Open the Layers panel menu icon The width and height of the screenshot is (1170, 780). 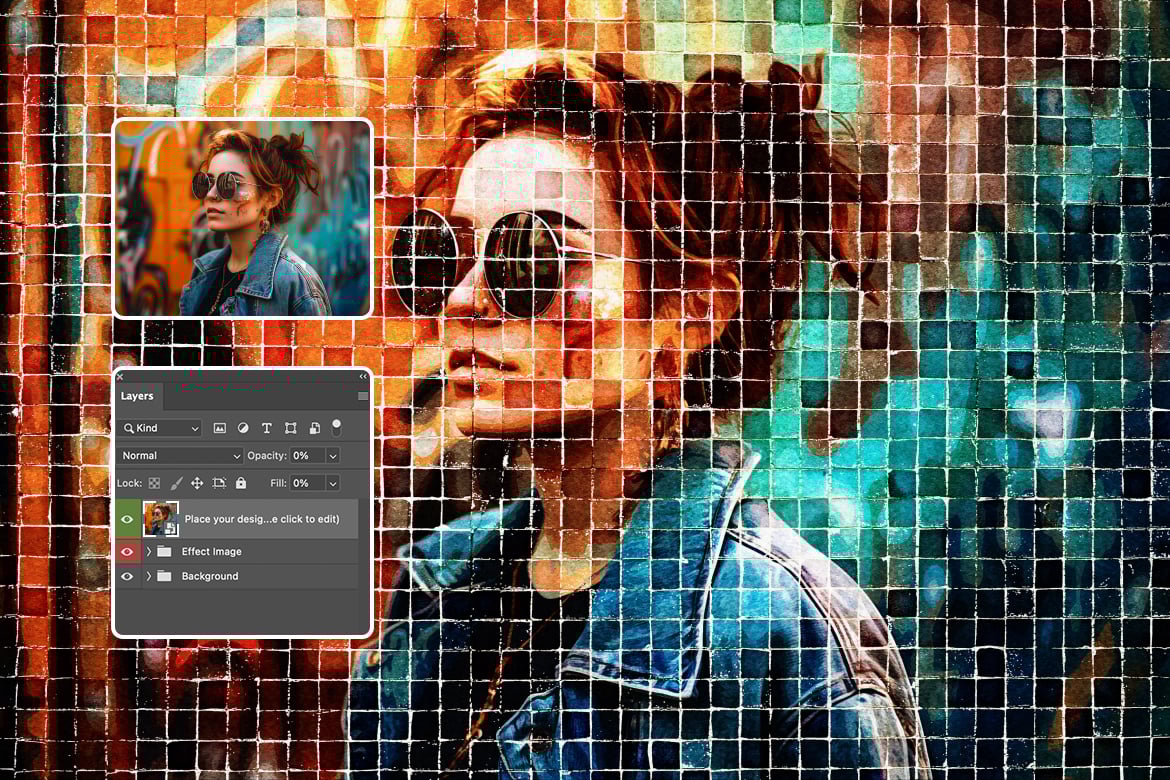(363, 396)
